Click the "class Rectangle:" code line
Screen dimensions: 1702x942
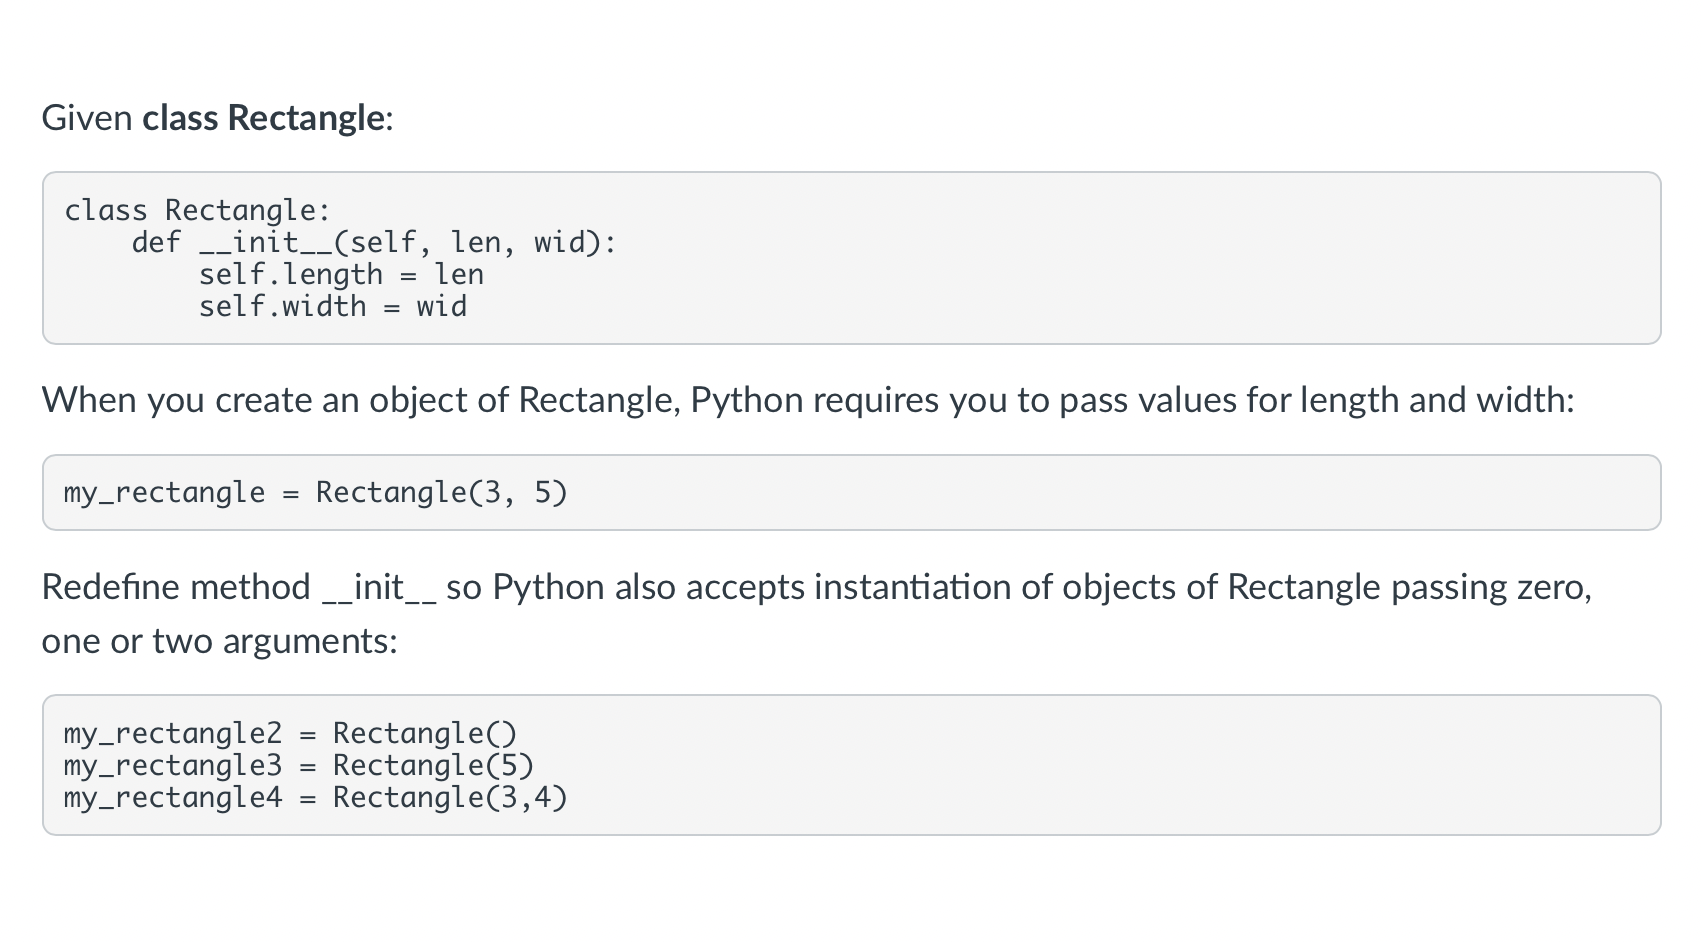tap(197, 210)
